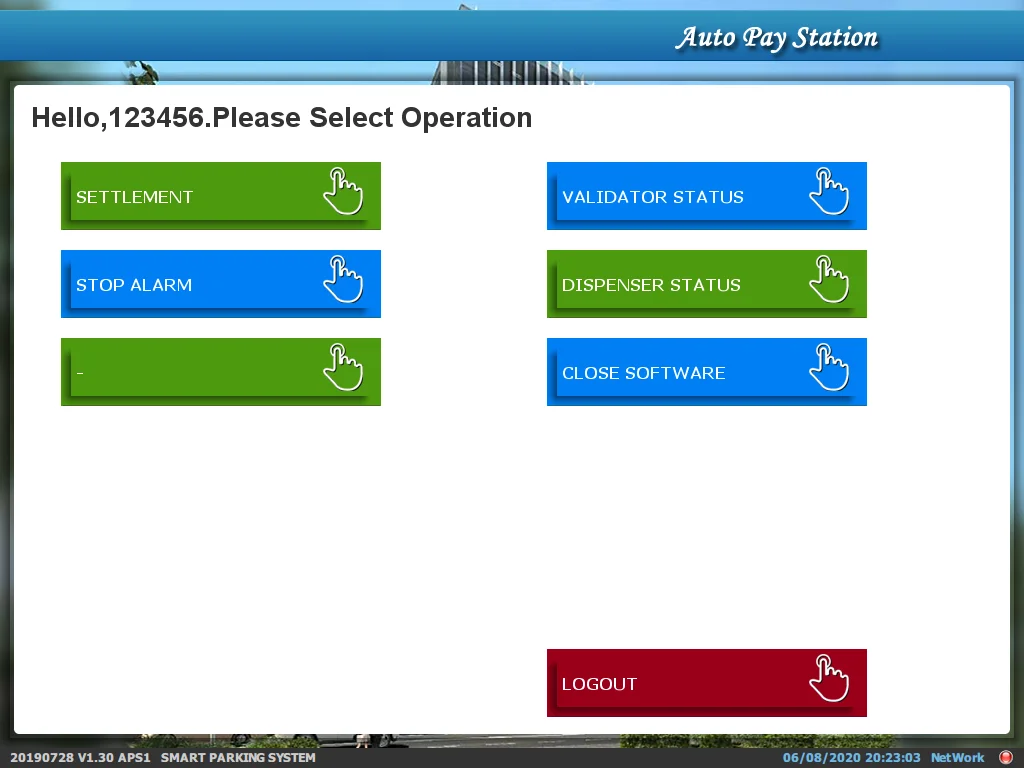Select CLOSE SOFTWARE

coord(707,372)
